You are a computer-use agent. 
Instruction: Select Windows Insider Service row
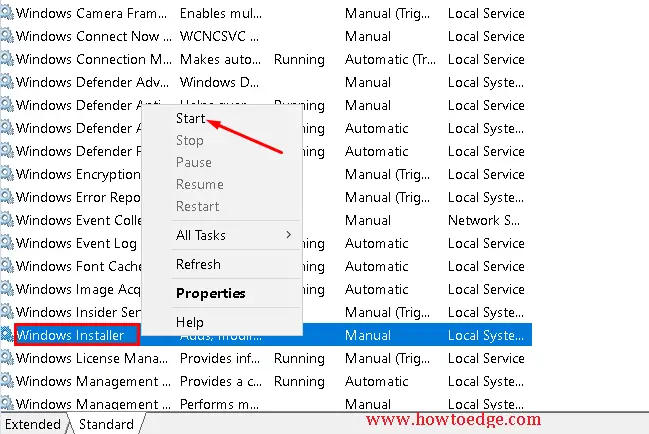tap(78, 312)
